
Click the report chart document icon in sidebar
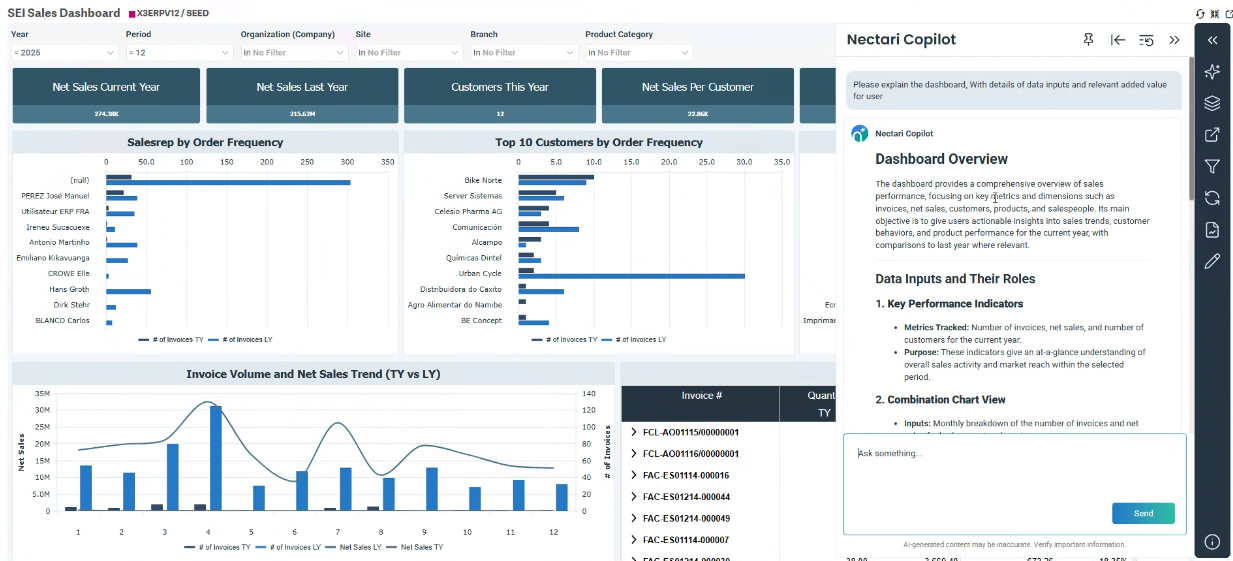pos(1212,230)
